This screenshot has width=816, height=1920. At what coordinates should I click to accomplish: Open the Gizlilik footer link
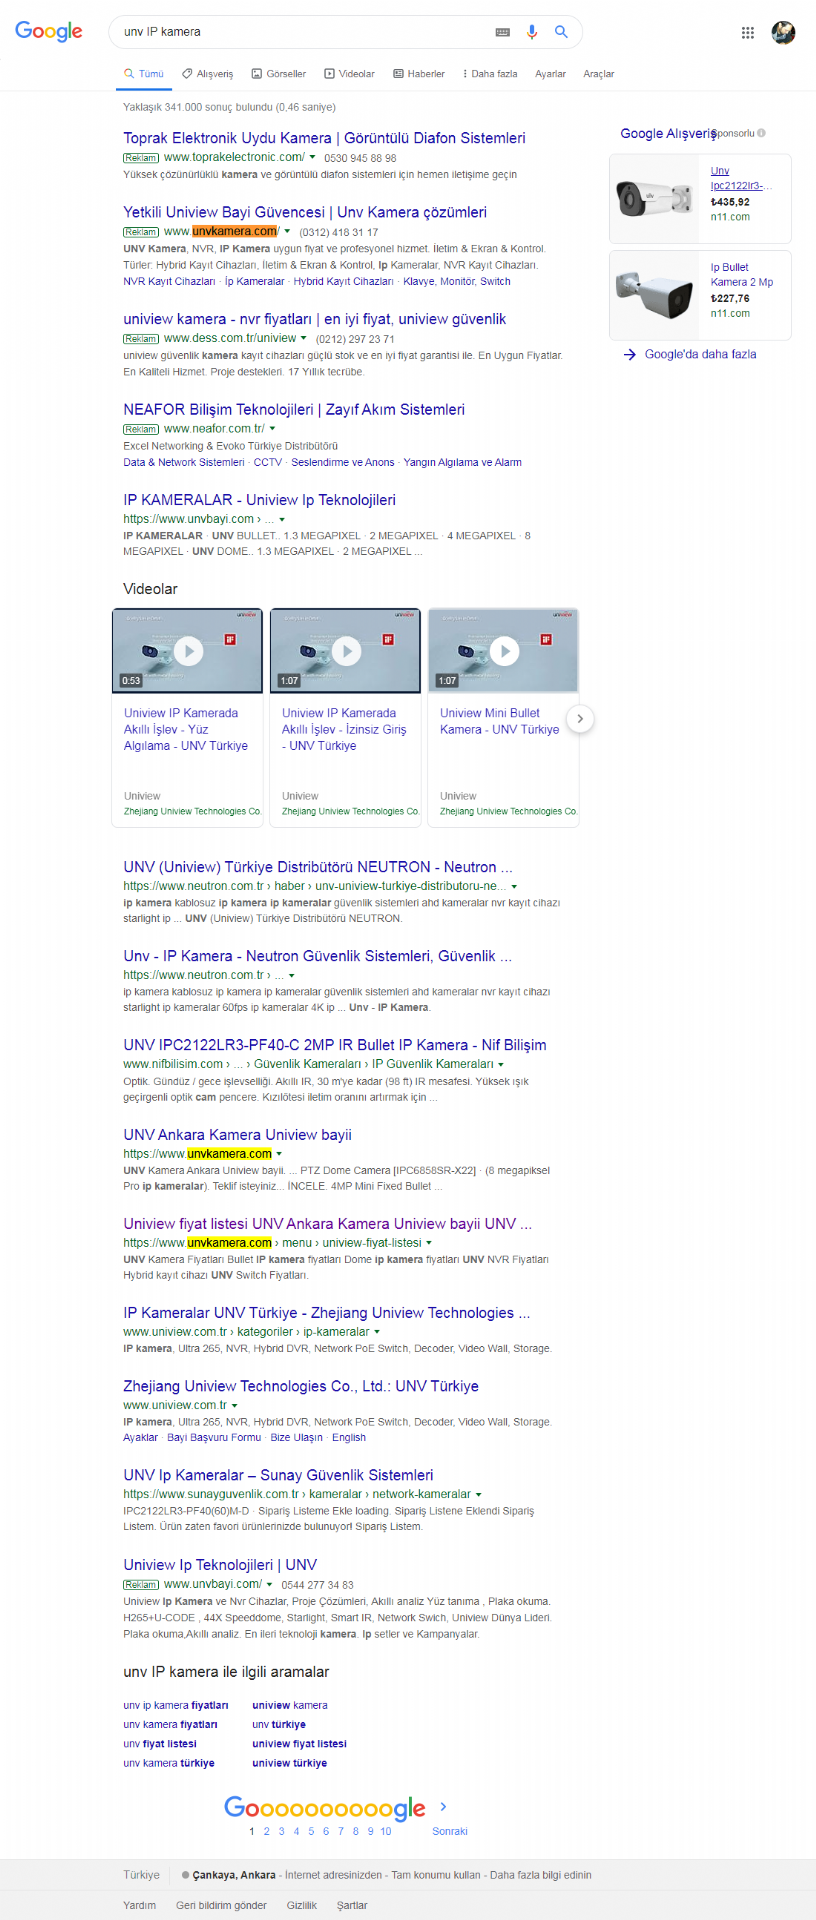[302, 1906]
